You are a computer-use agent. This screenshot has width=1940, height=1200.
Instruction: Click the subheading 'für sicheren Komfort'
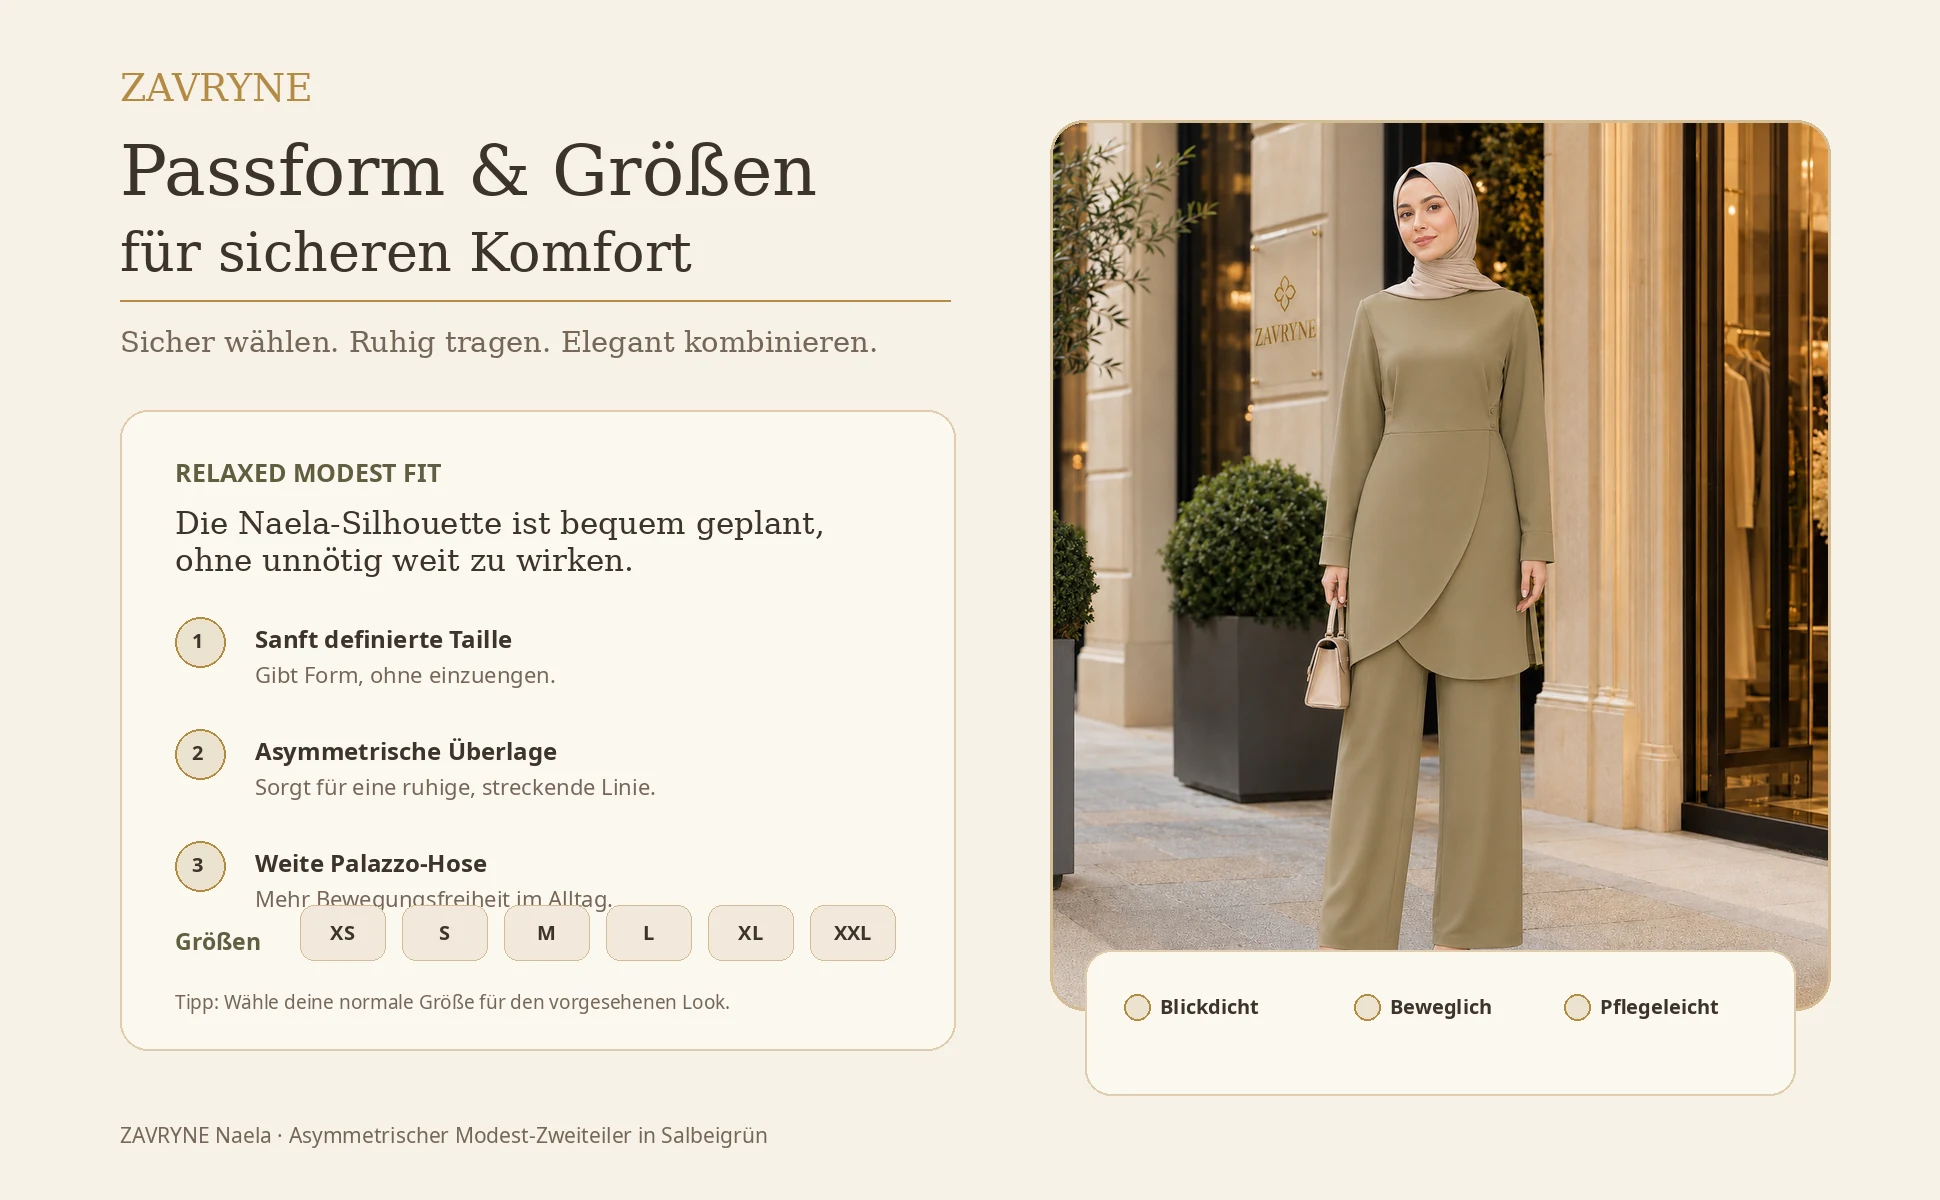point(406,252)
